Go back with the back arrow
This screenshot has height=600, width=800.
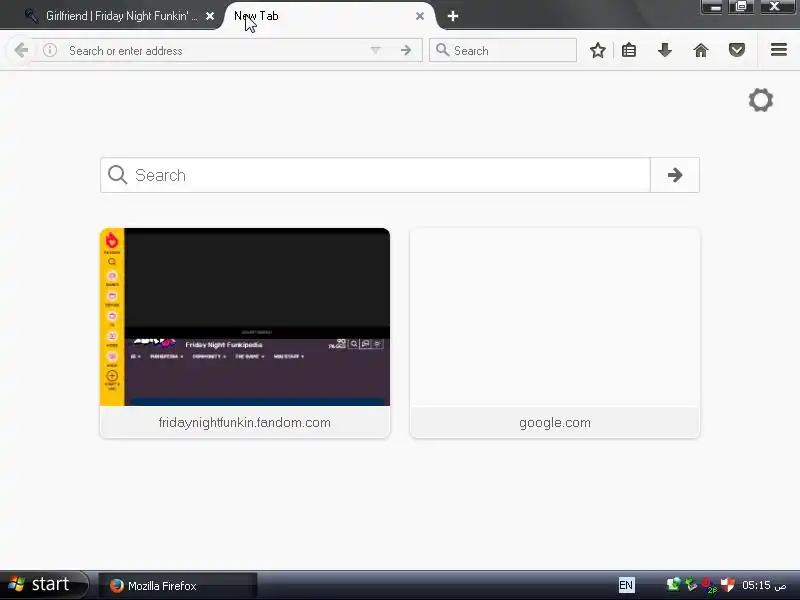click(21, 50)
